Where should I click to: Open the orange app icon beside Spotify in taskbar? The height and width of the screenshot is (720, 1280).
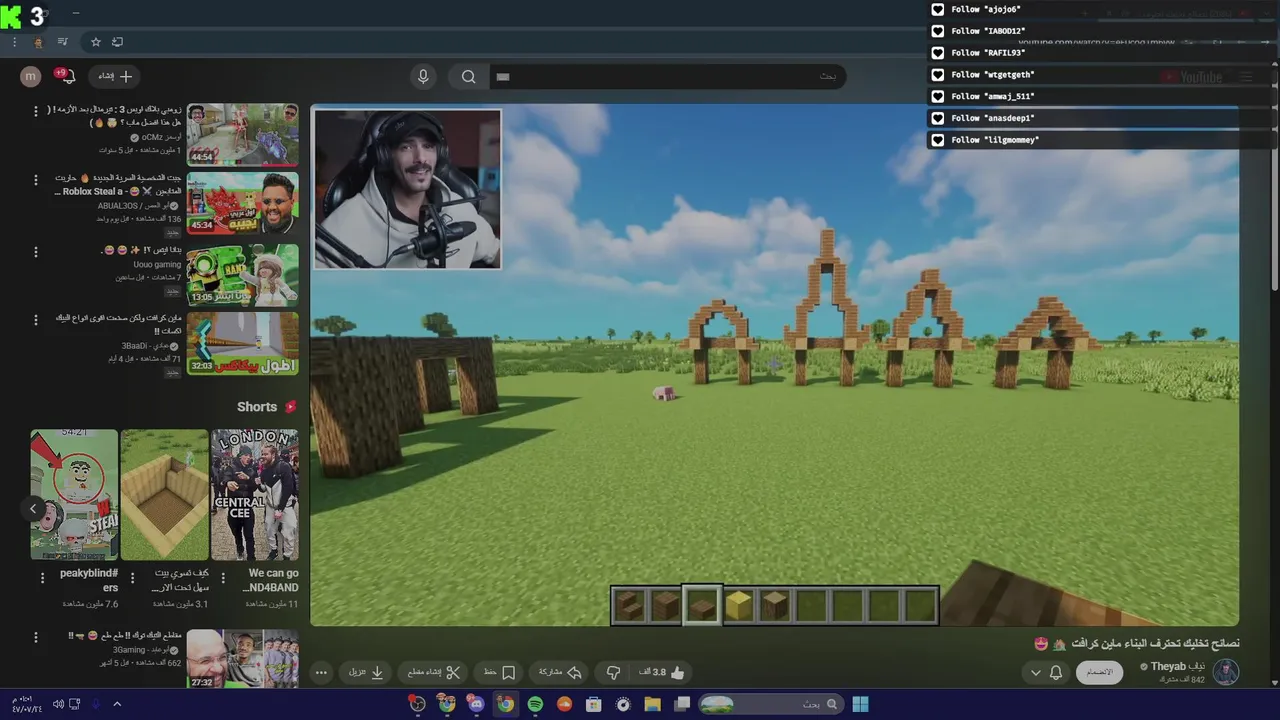point(564,704)
